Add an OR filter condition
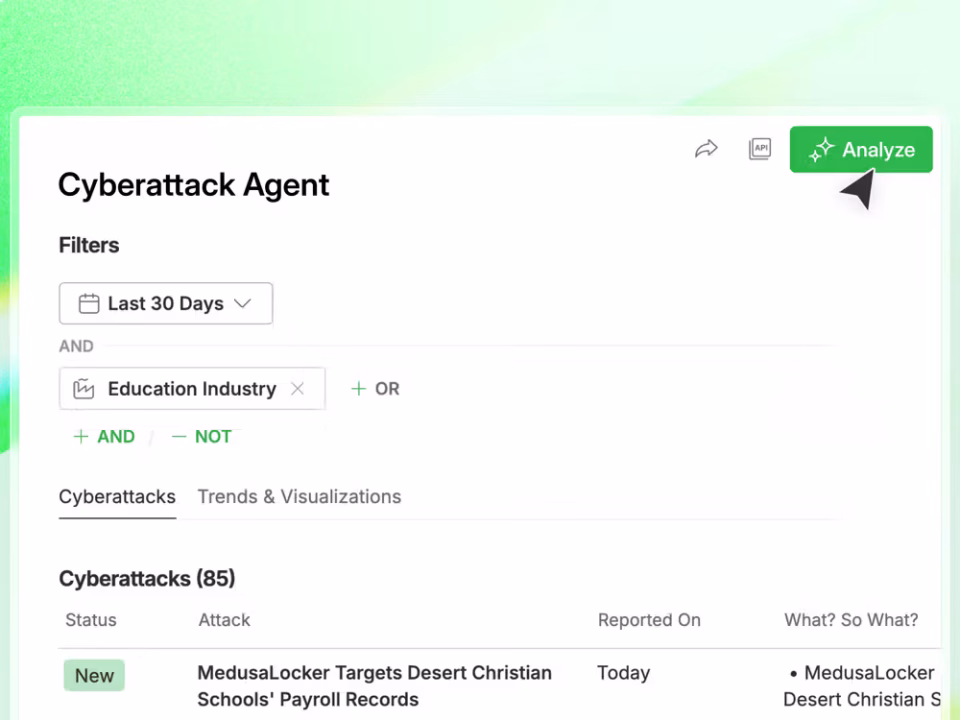This screenshot has height=720, width=960. 375,389
